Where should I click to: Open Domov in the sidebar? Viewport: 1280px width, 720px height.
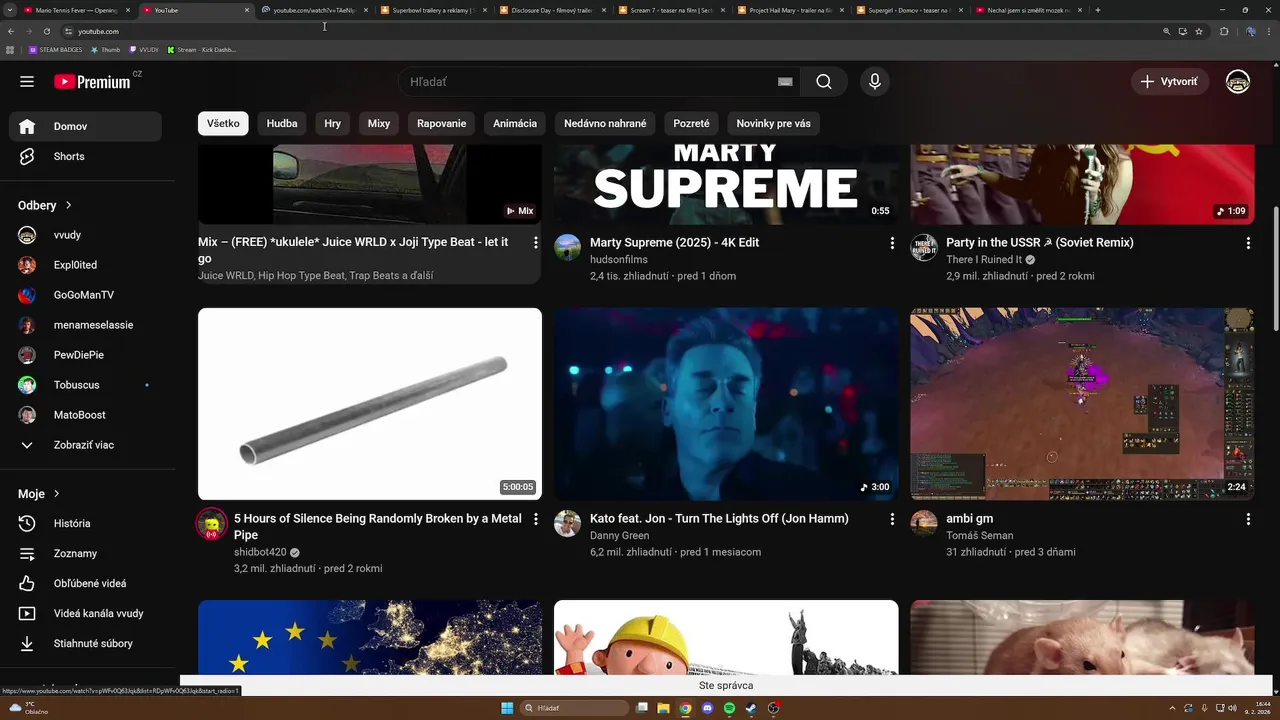point(85,126)
